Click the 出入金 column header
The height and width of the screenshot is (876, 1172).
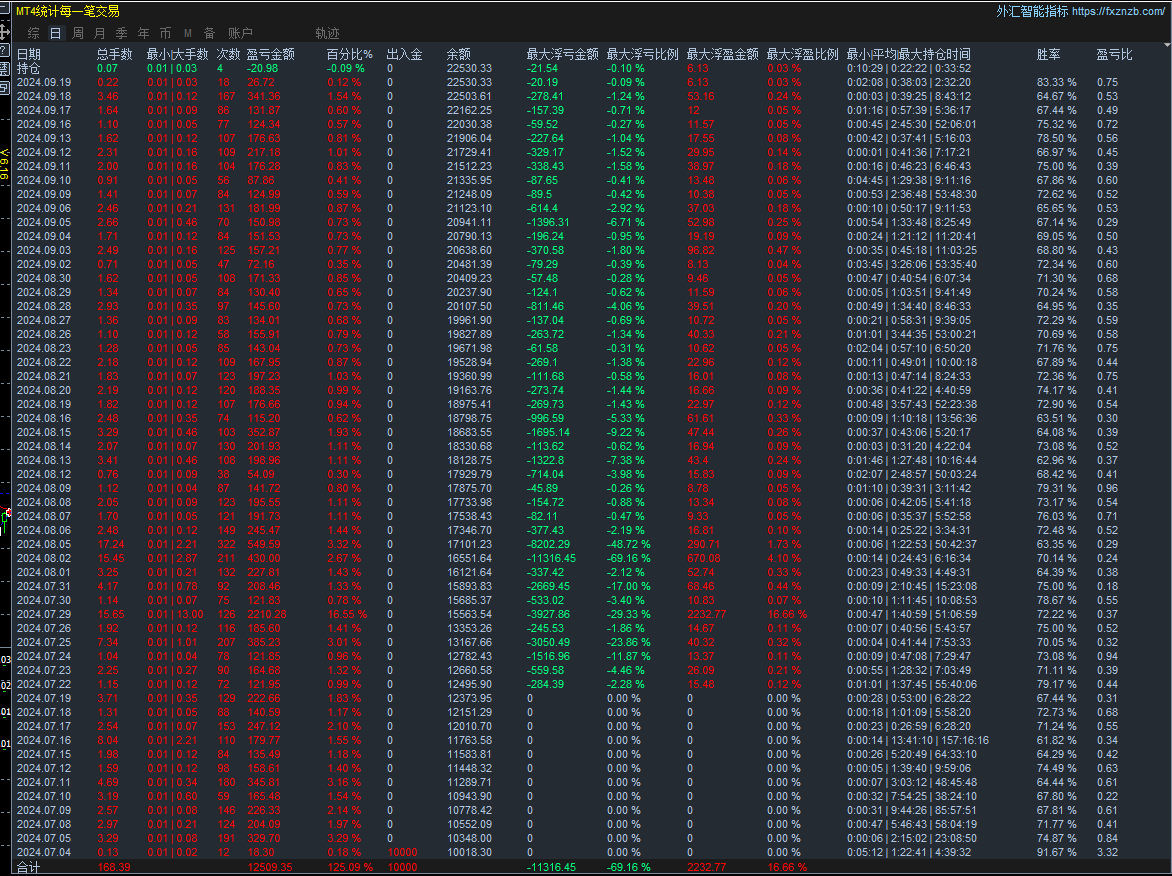click(404, 54)
